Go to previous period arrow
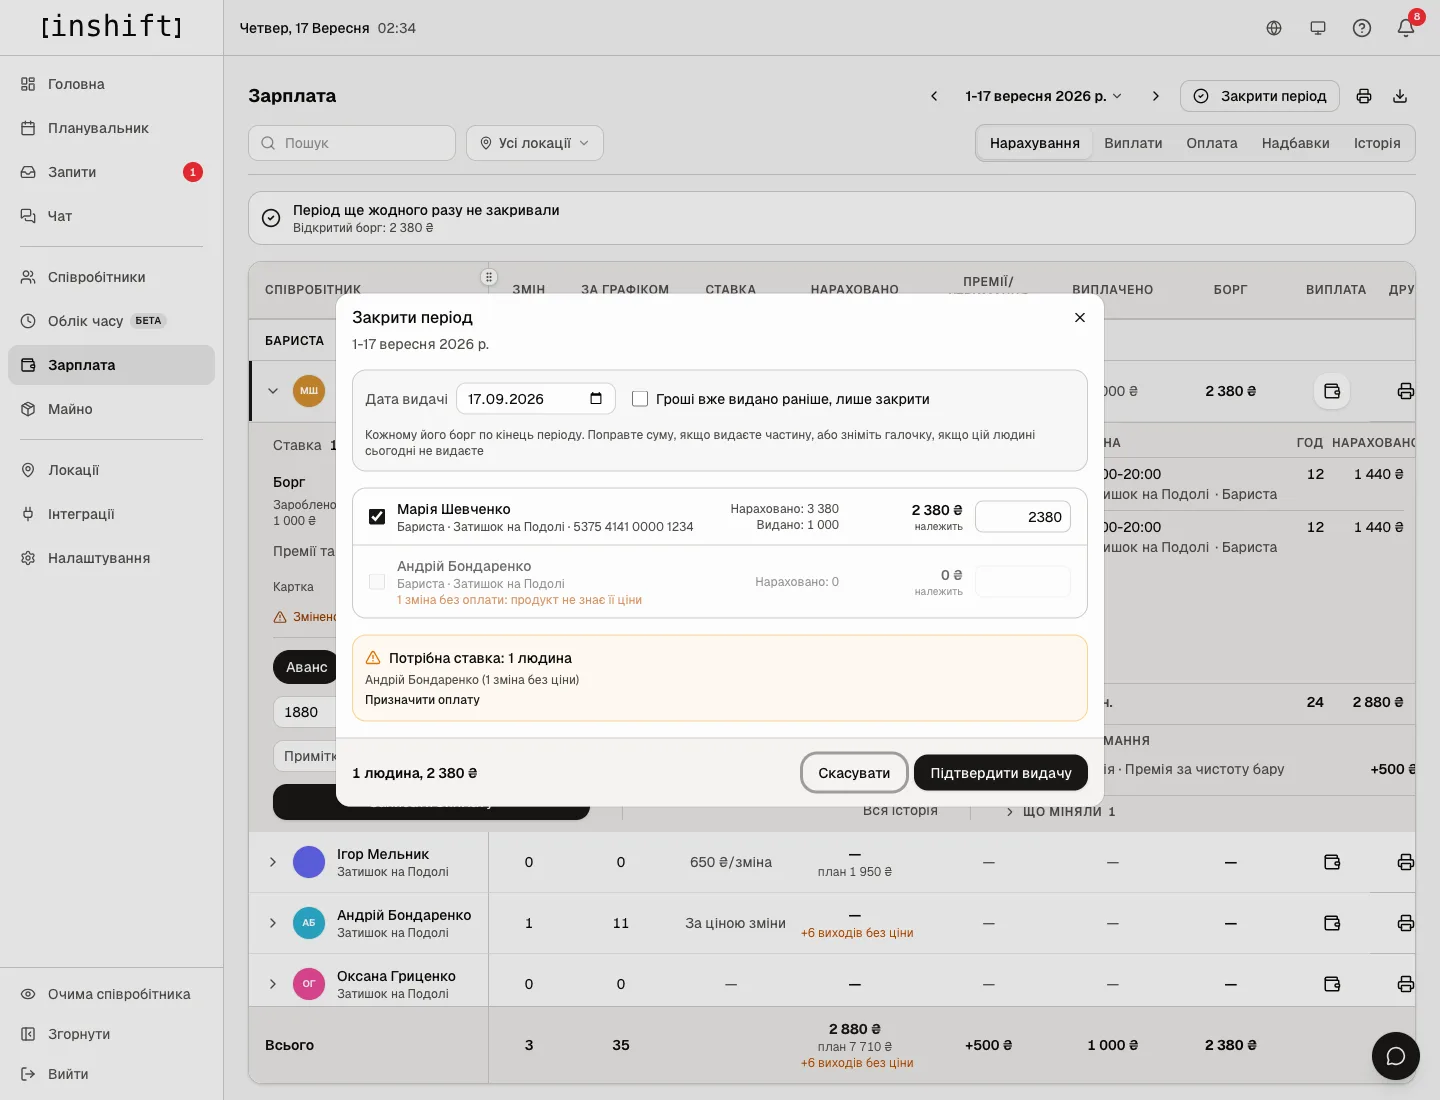Viewport: 1440px width, 1100px height. (x=934, y=96)
